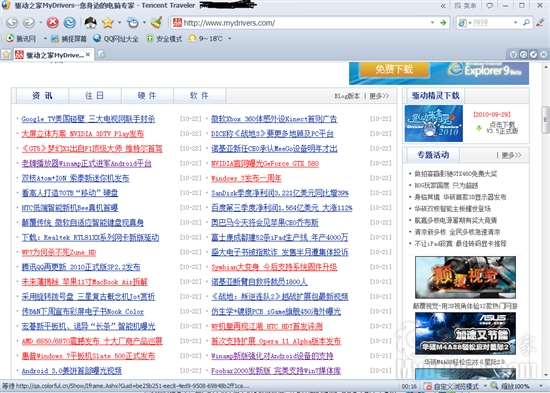This screenshot has width=550, height=393.
Task: Expand the search box history dropdown
Action: point(516,23)
